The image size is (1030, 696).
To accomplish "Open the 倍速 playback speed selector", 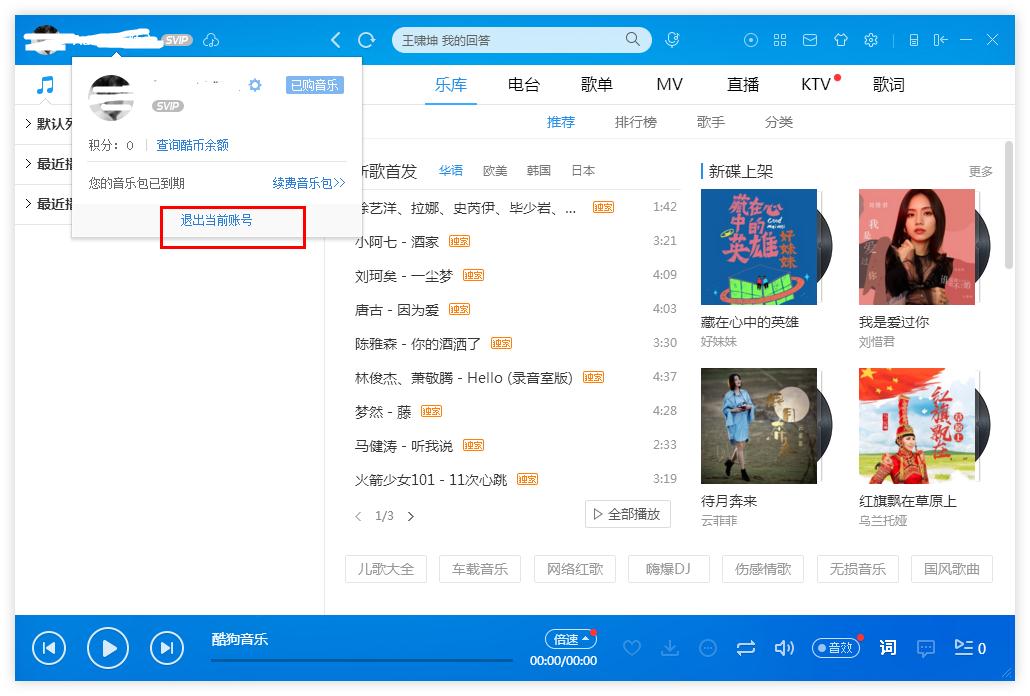I will pos(570,640).
